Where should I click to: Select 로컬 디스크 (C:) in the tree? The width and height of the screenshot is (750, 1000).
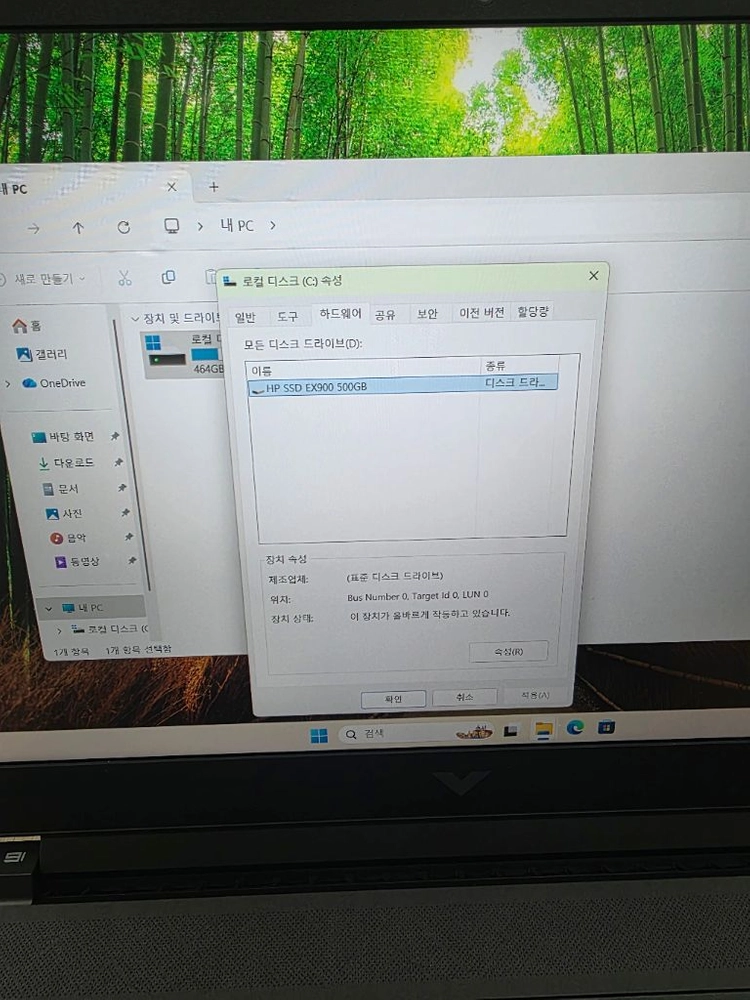[110, 629]
